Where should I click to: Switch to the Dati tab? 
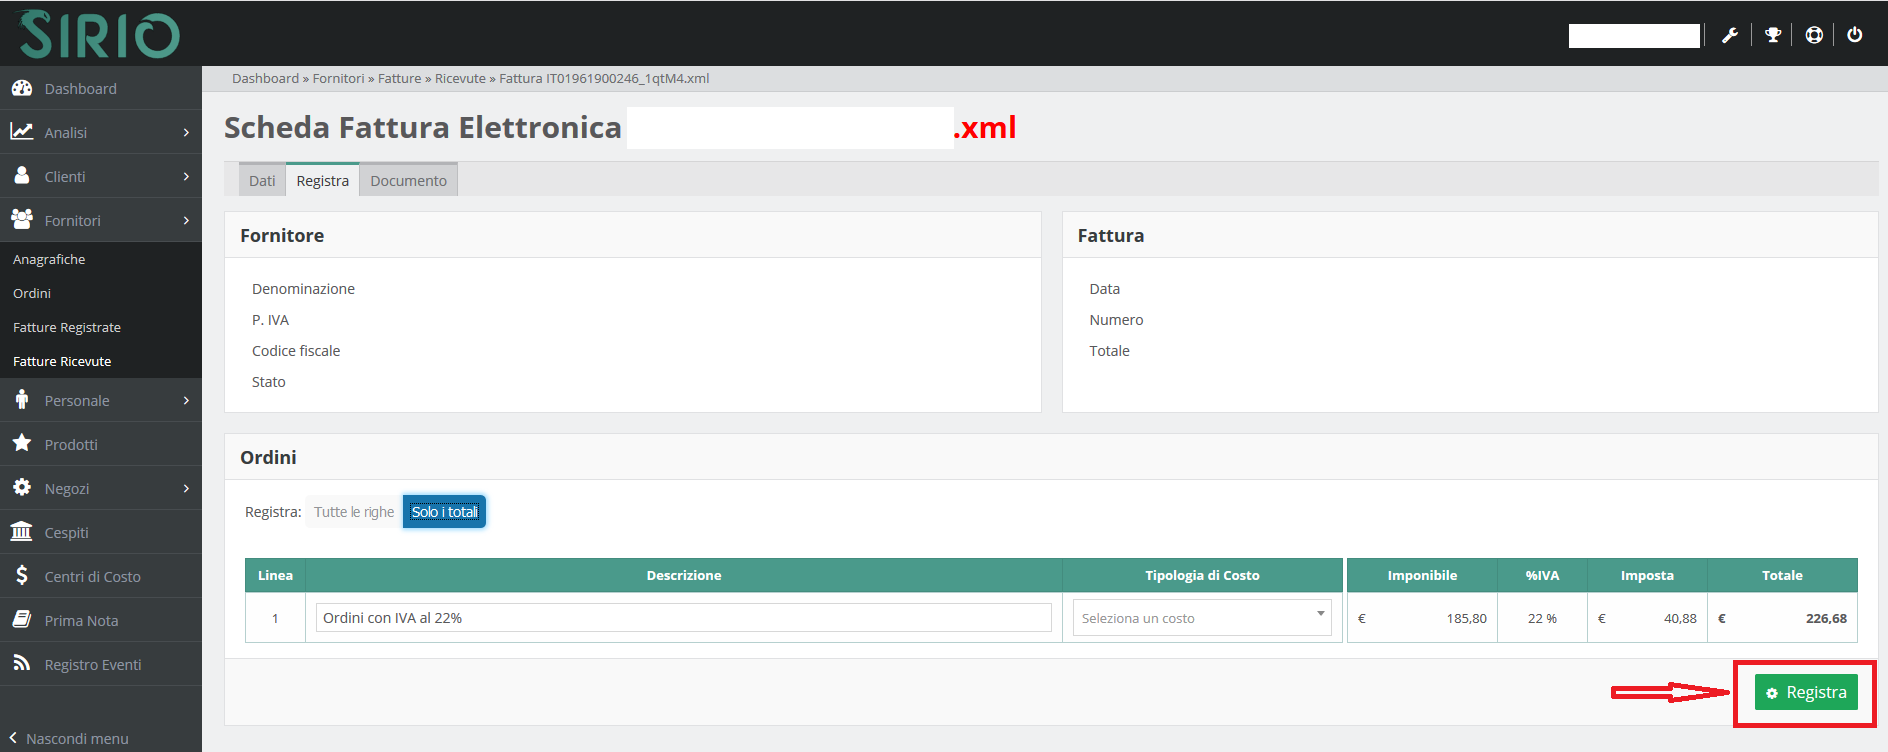262,181
